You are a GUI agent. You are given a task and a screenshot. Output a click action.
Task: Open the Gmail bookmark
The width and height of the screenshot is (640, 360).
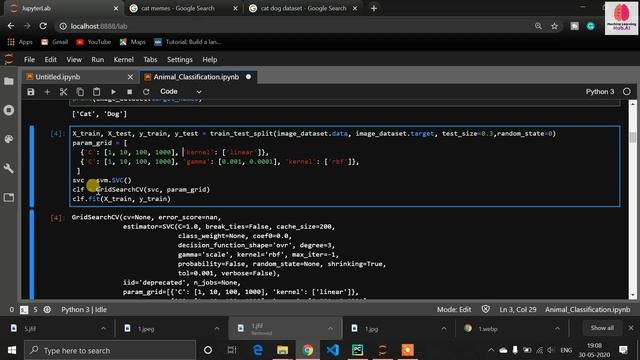pyautogui.click(x=55, y=42)
